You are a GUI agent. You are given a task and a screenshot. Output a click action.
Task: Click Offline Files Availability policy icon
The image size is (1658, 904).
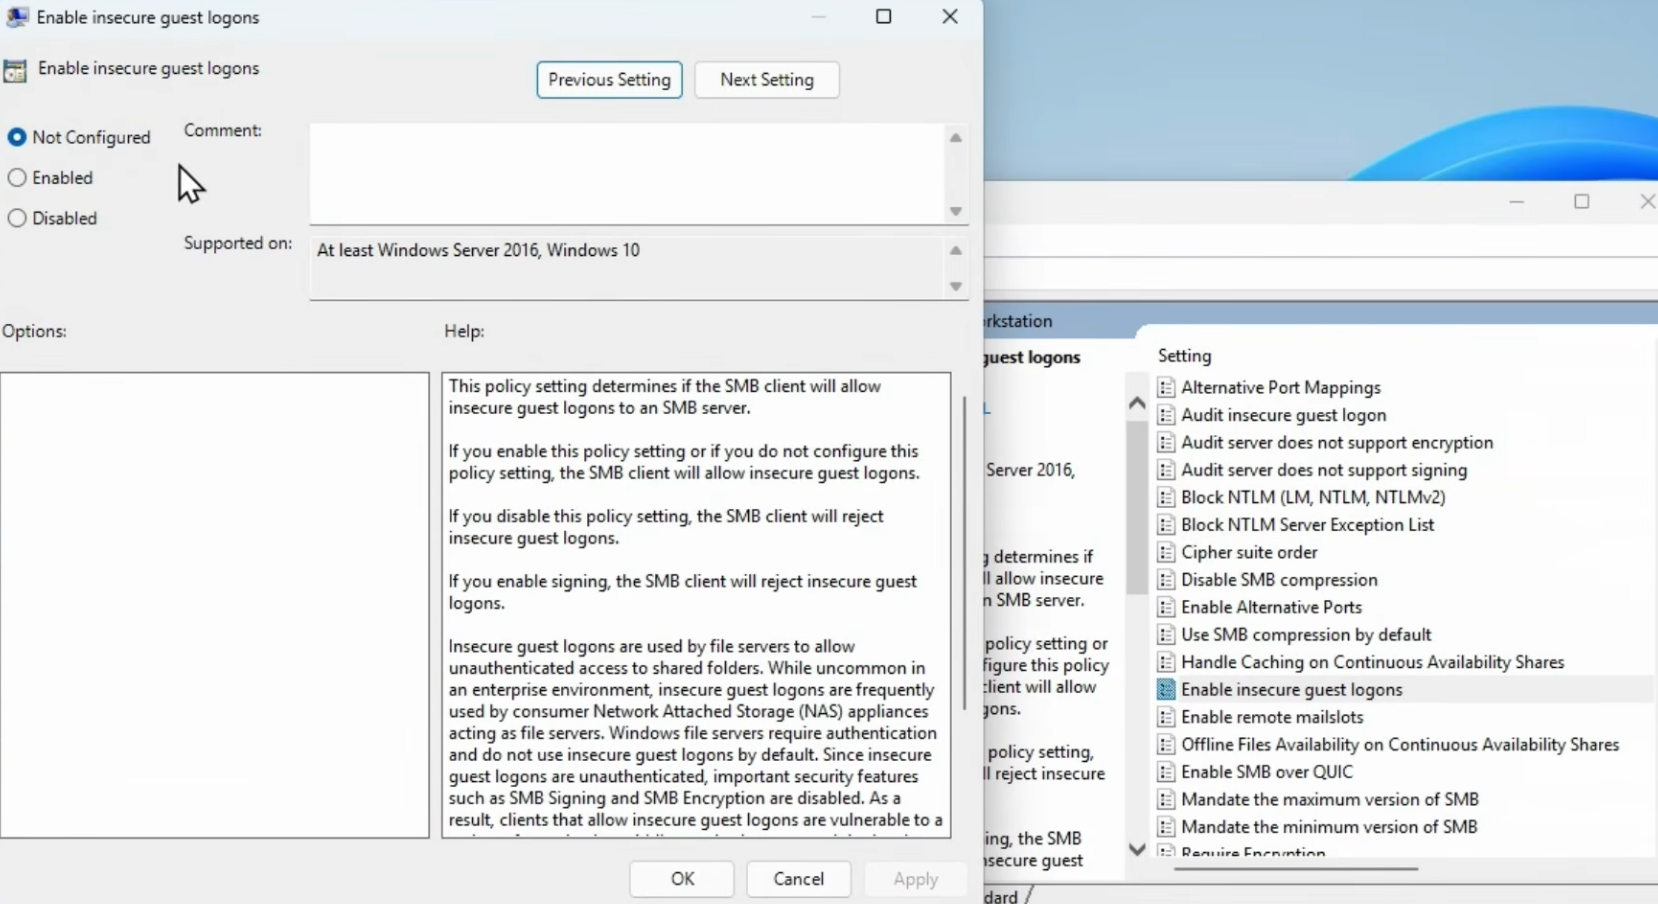pos(1166,745)
